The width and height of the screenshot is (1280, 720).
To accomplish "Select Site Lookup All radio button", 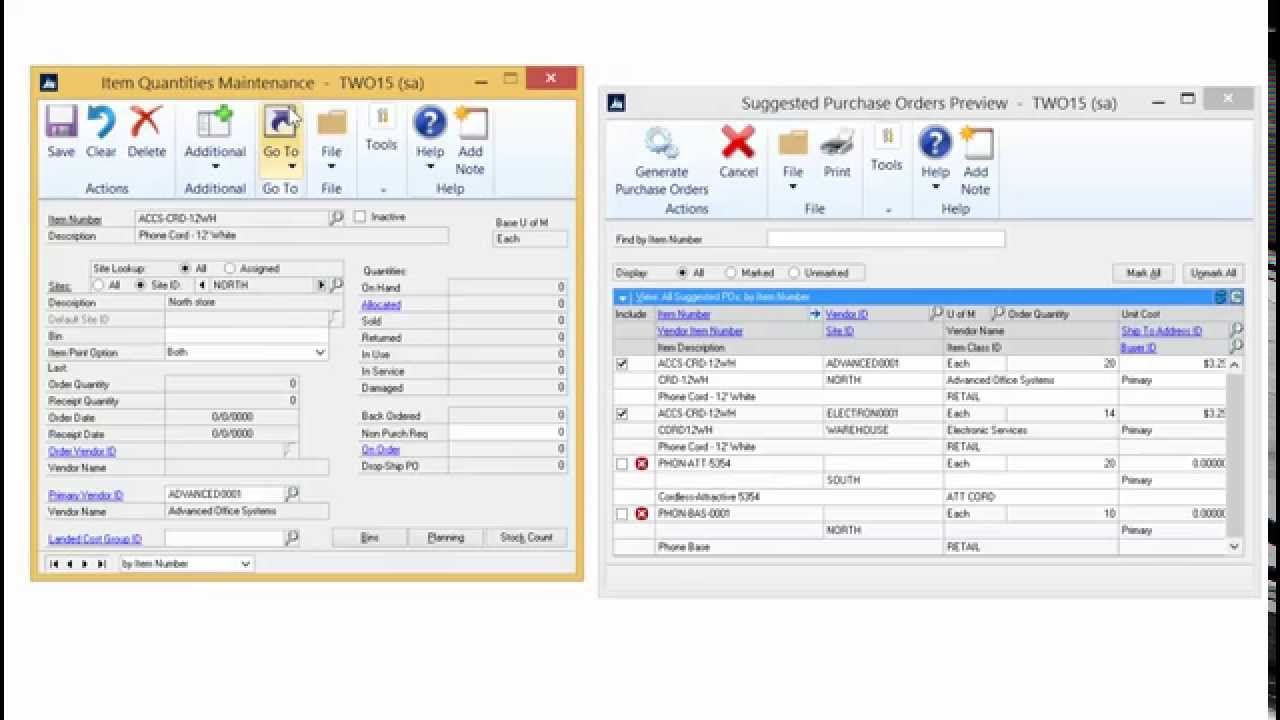I will pos(185,269).
